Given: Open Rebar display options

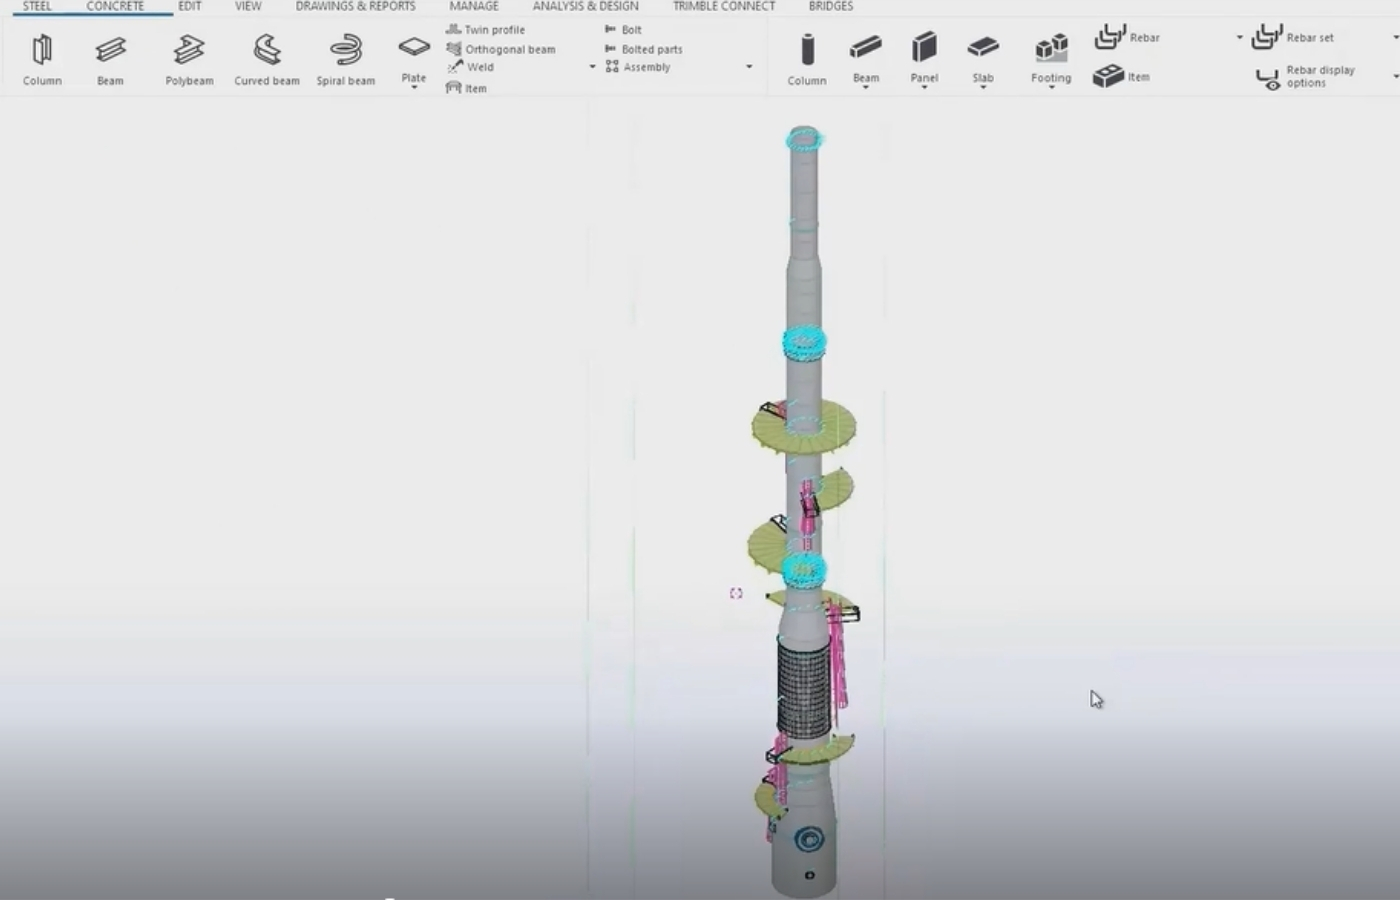Looking at the screenshot, I should point(1306,77).
